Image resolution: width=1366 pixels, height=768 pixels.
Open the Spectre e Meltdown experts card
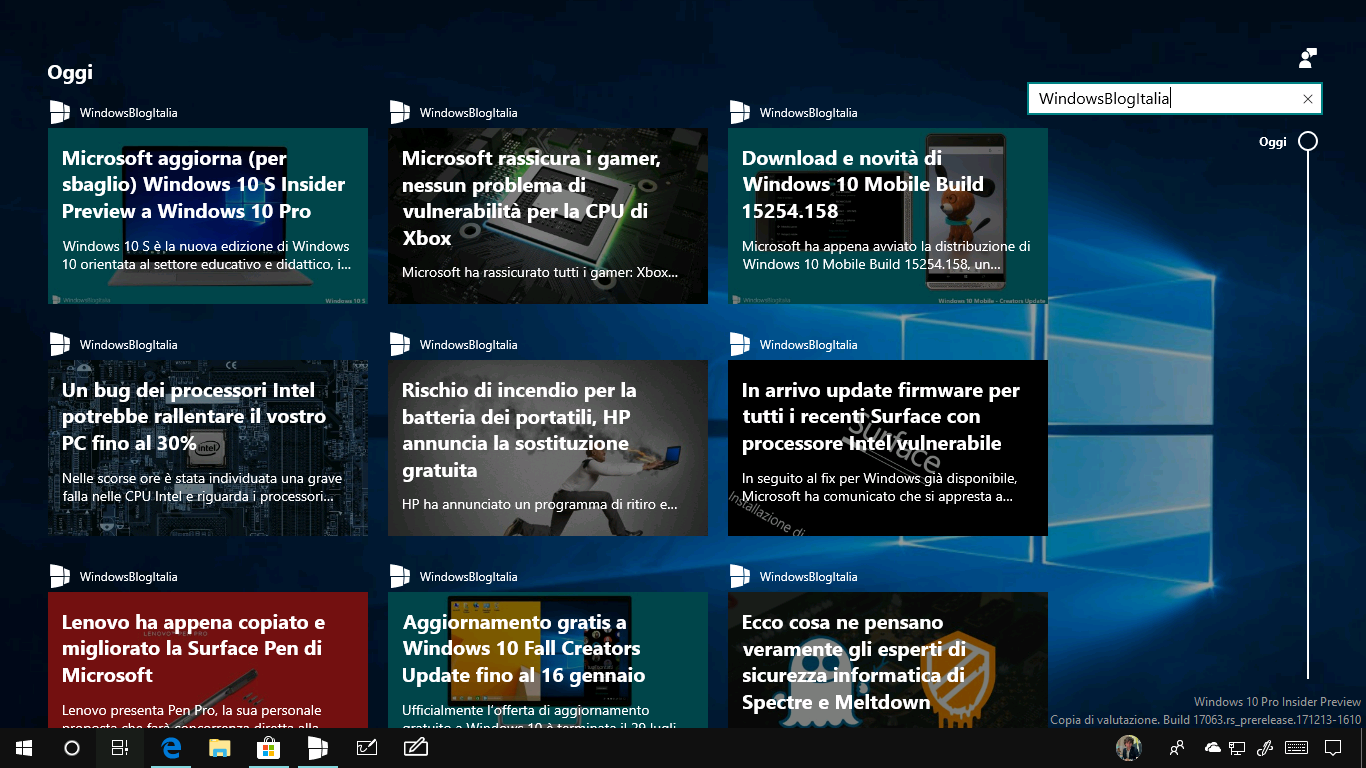pyautogui.click(x=888, y=660)
